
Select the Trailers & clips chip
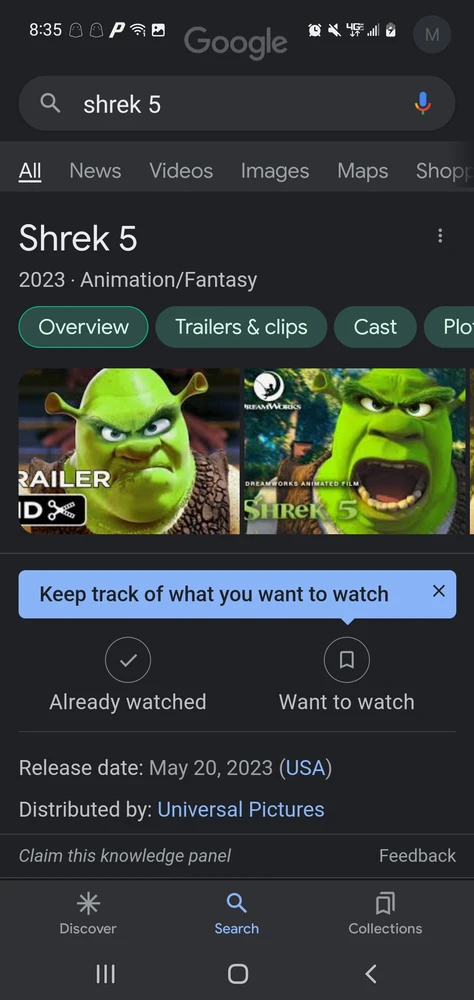pos(241,327)
